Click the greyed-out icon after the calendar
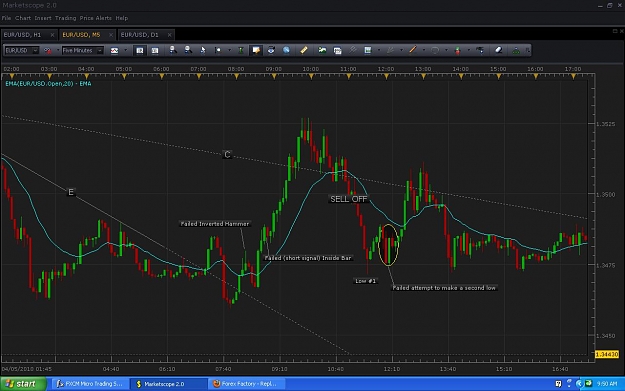 352,50
